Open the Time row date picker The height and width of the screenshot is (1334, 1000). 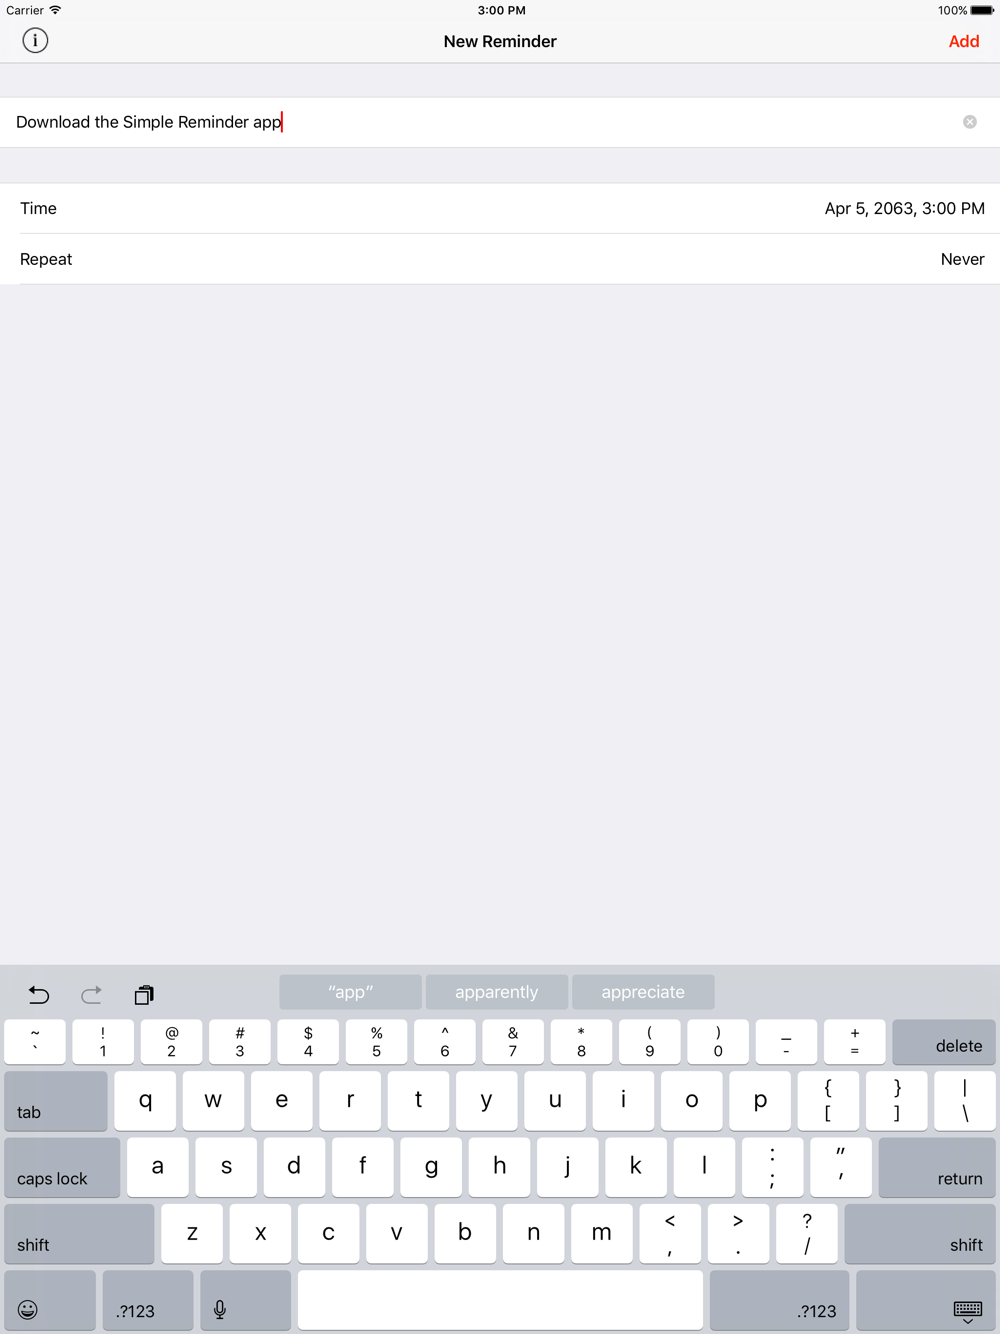(500, 208)
